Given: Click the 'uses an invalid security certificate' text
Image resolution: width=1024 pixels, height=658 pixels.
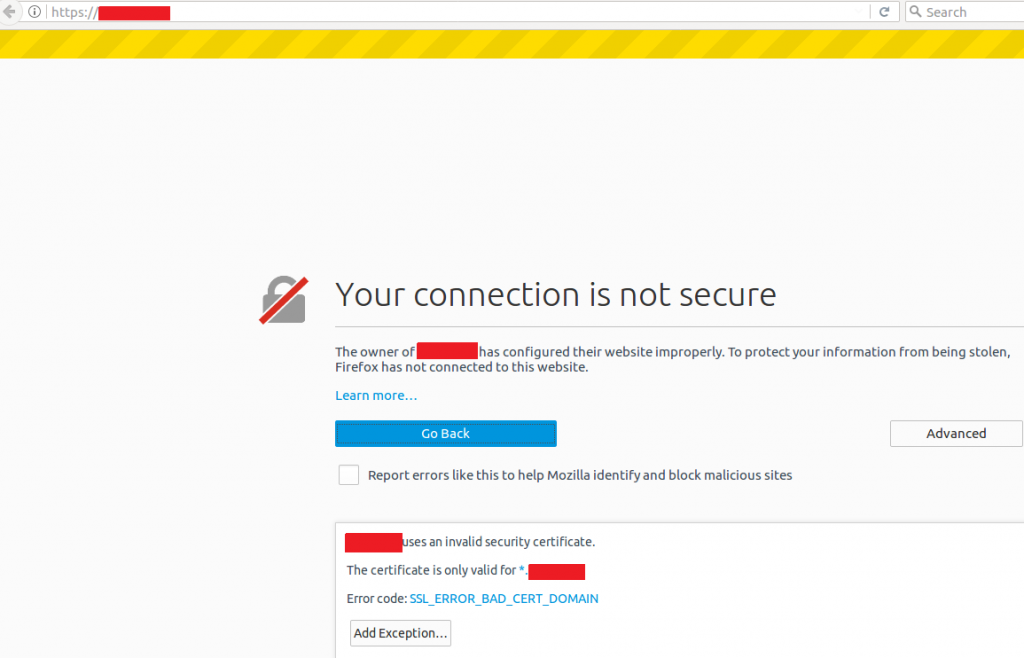Looking at the screenshot, I should pyautogui.click(x=499, y=542).
